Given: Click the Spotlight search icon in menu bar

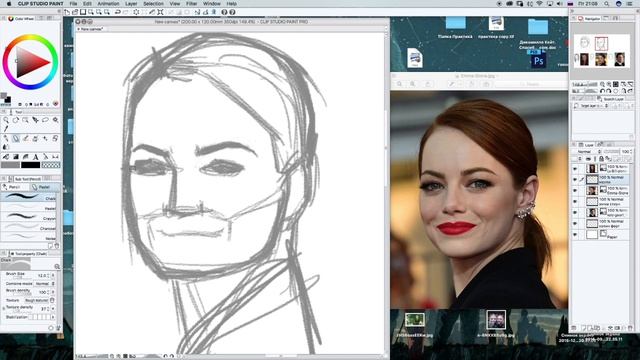Looking at the screenshot, I should click(607, 4).
